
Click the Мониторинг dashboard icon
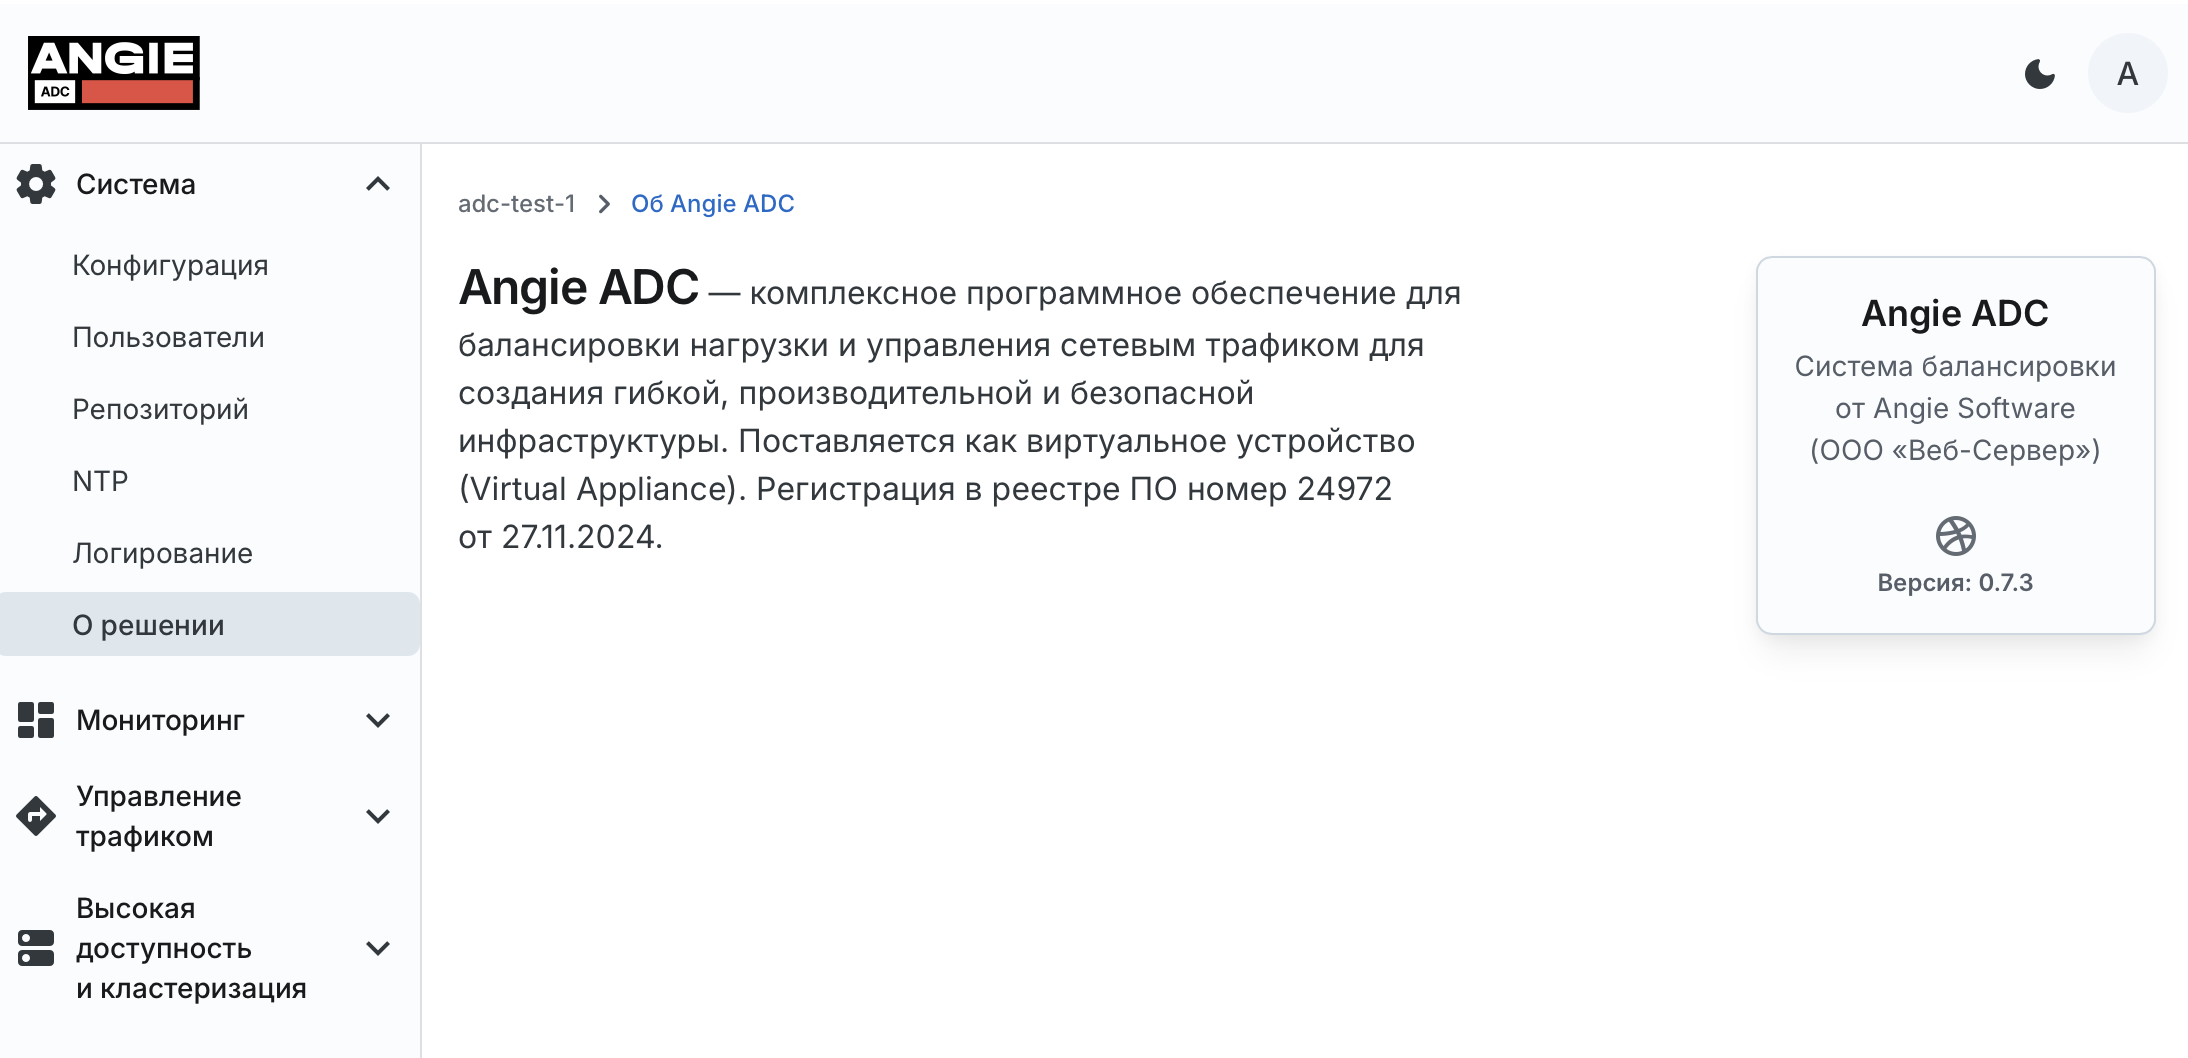(36, 720)
